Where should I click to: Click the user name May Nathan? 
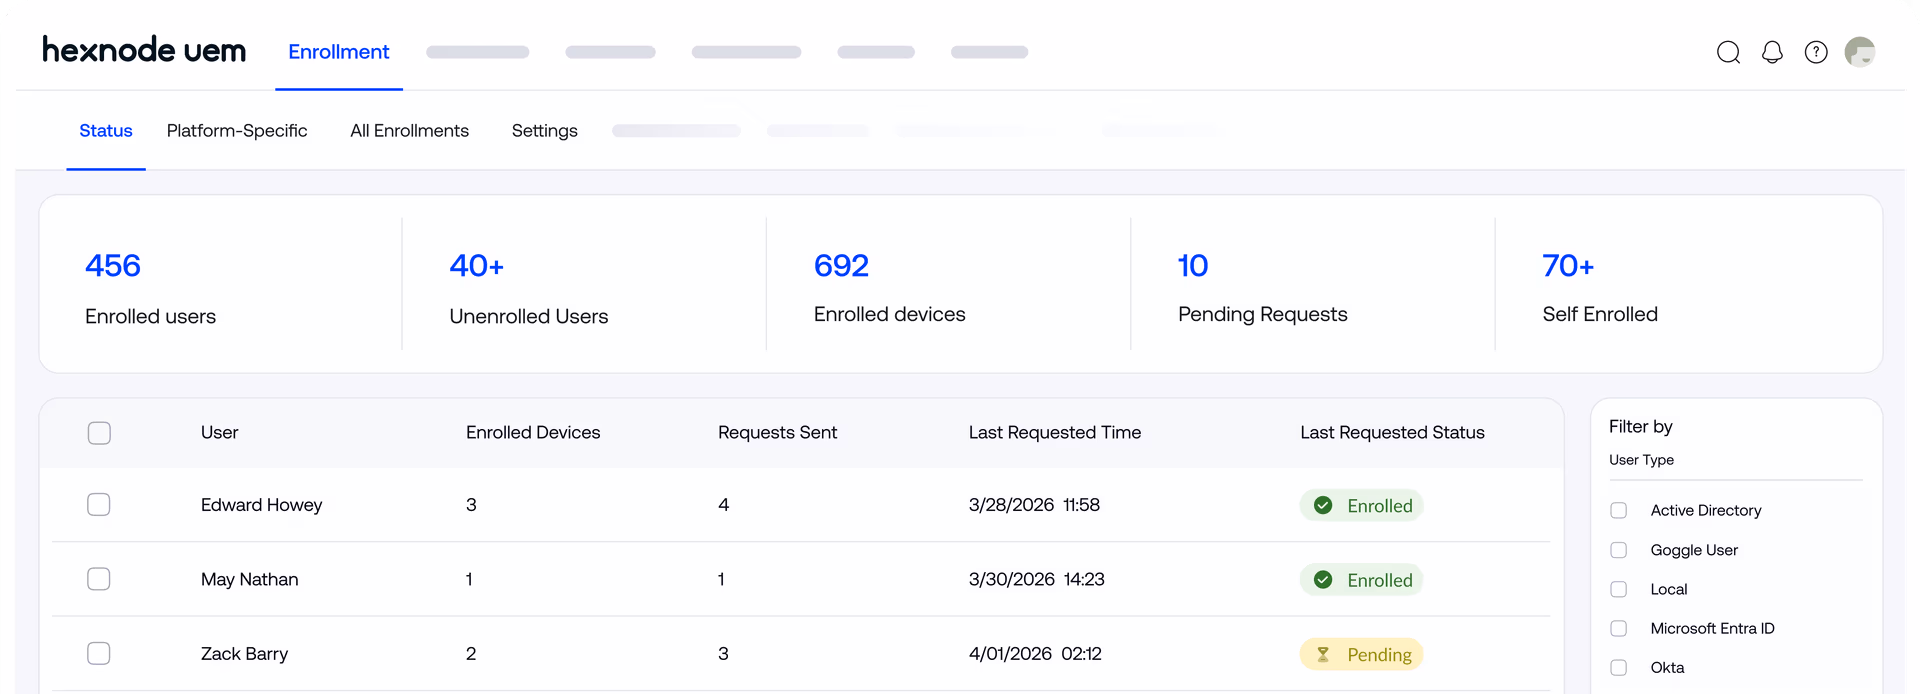(x=249, y=579)
